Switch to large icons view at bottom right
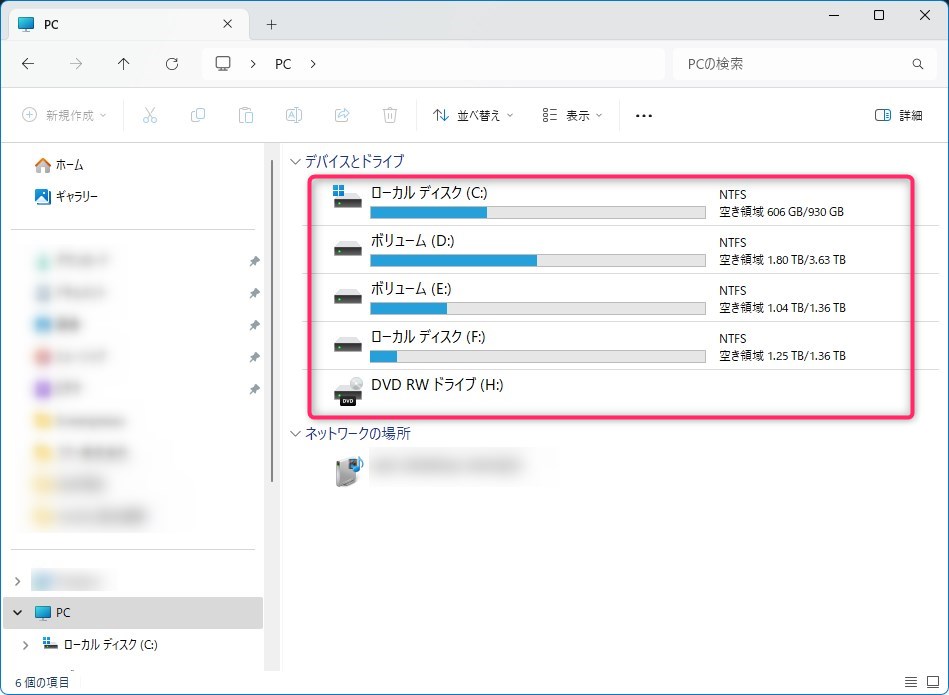This screenshot has height=695, width=949. pos(931,682)
